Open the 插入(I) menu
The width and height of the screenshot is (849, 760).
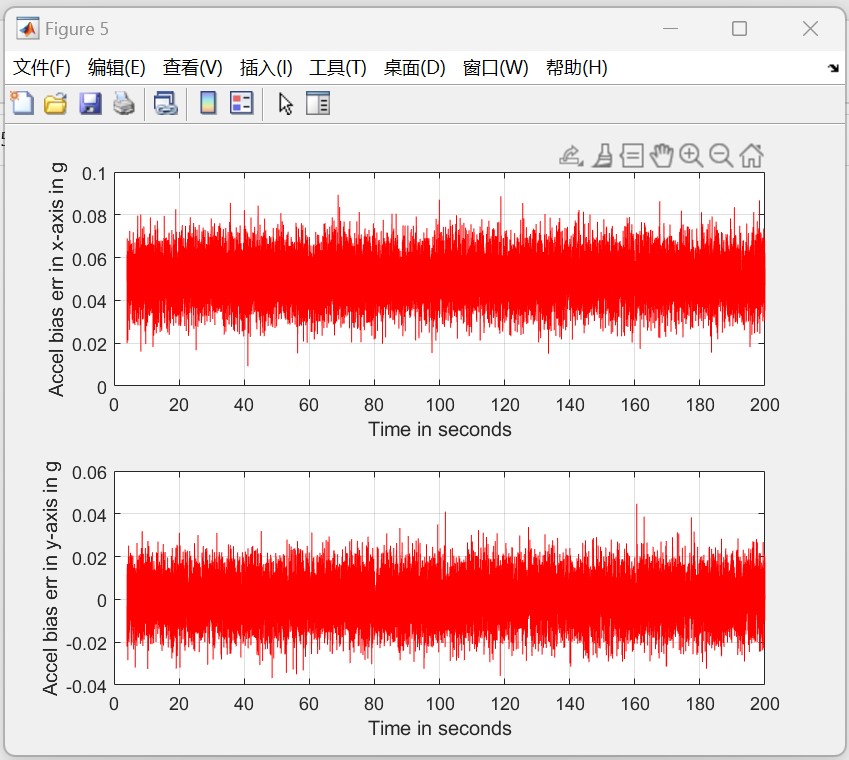[266, 68]
